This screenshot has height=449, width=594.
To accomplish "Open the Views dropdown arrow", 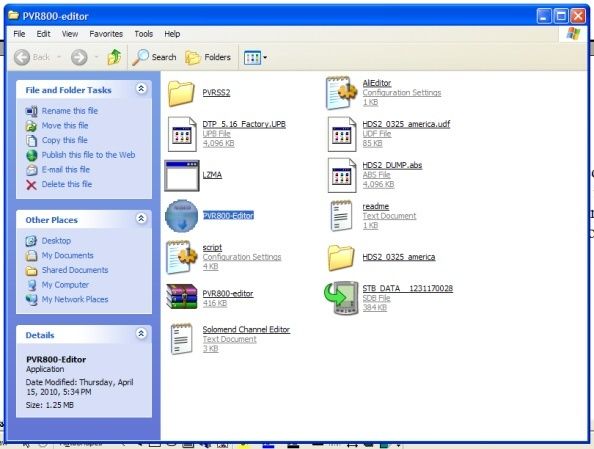I will 265,58.
